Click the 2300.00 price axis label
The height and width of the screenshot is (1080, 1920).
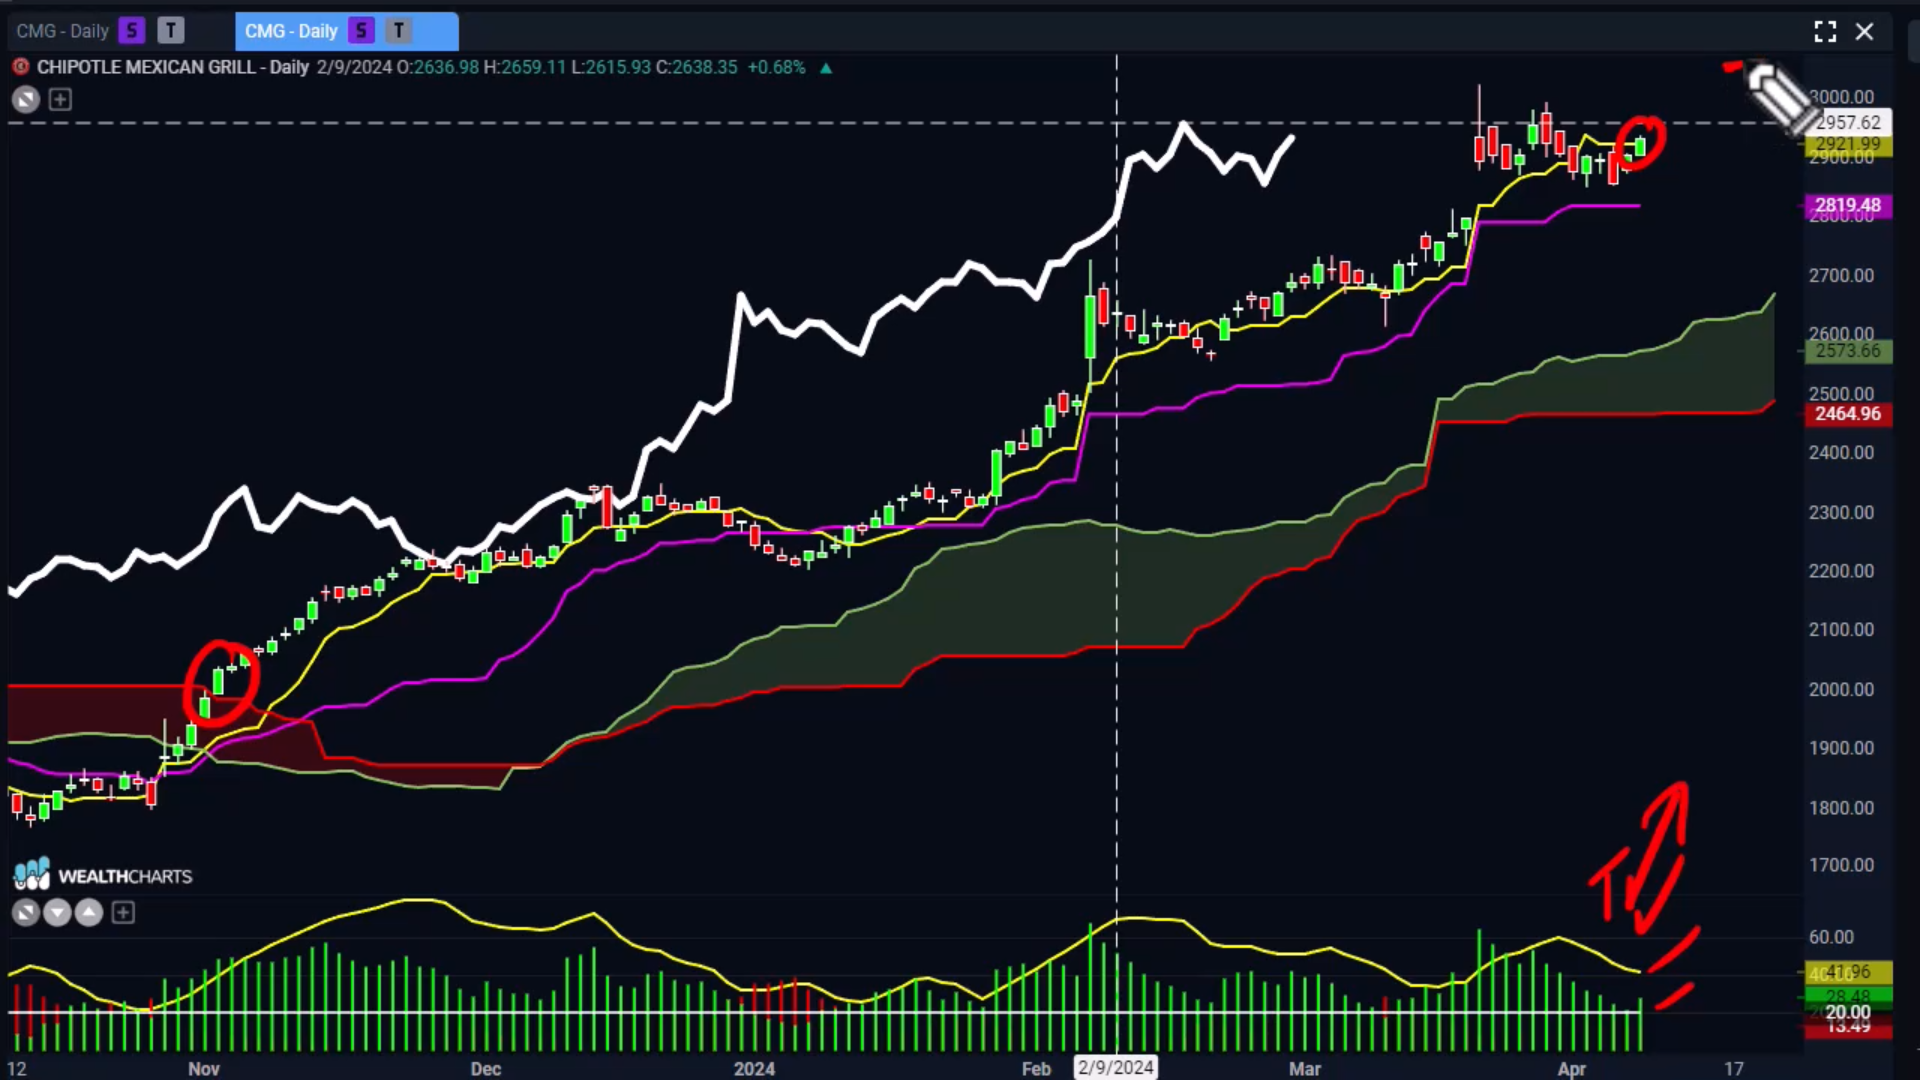click(1841, 512)
